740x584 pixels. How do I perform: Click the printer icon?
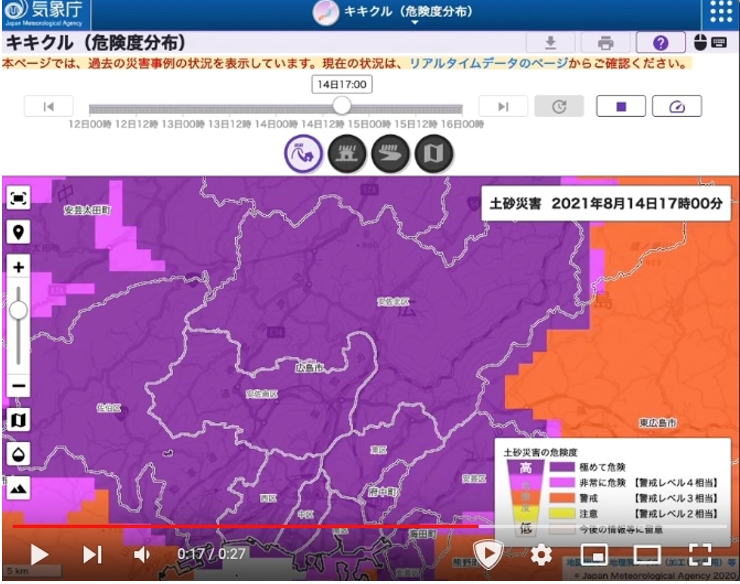point(605,43)
